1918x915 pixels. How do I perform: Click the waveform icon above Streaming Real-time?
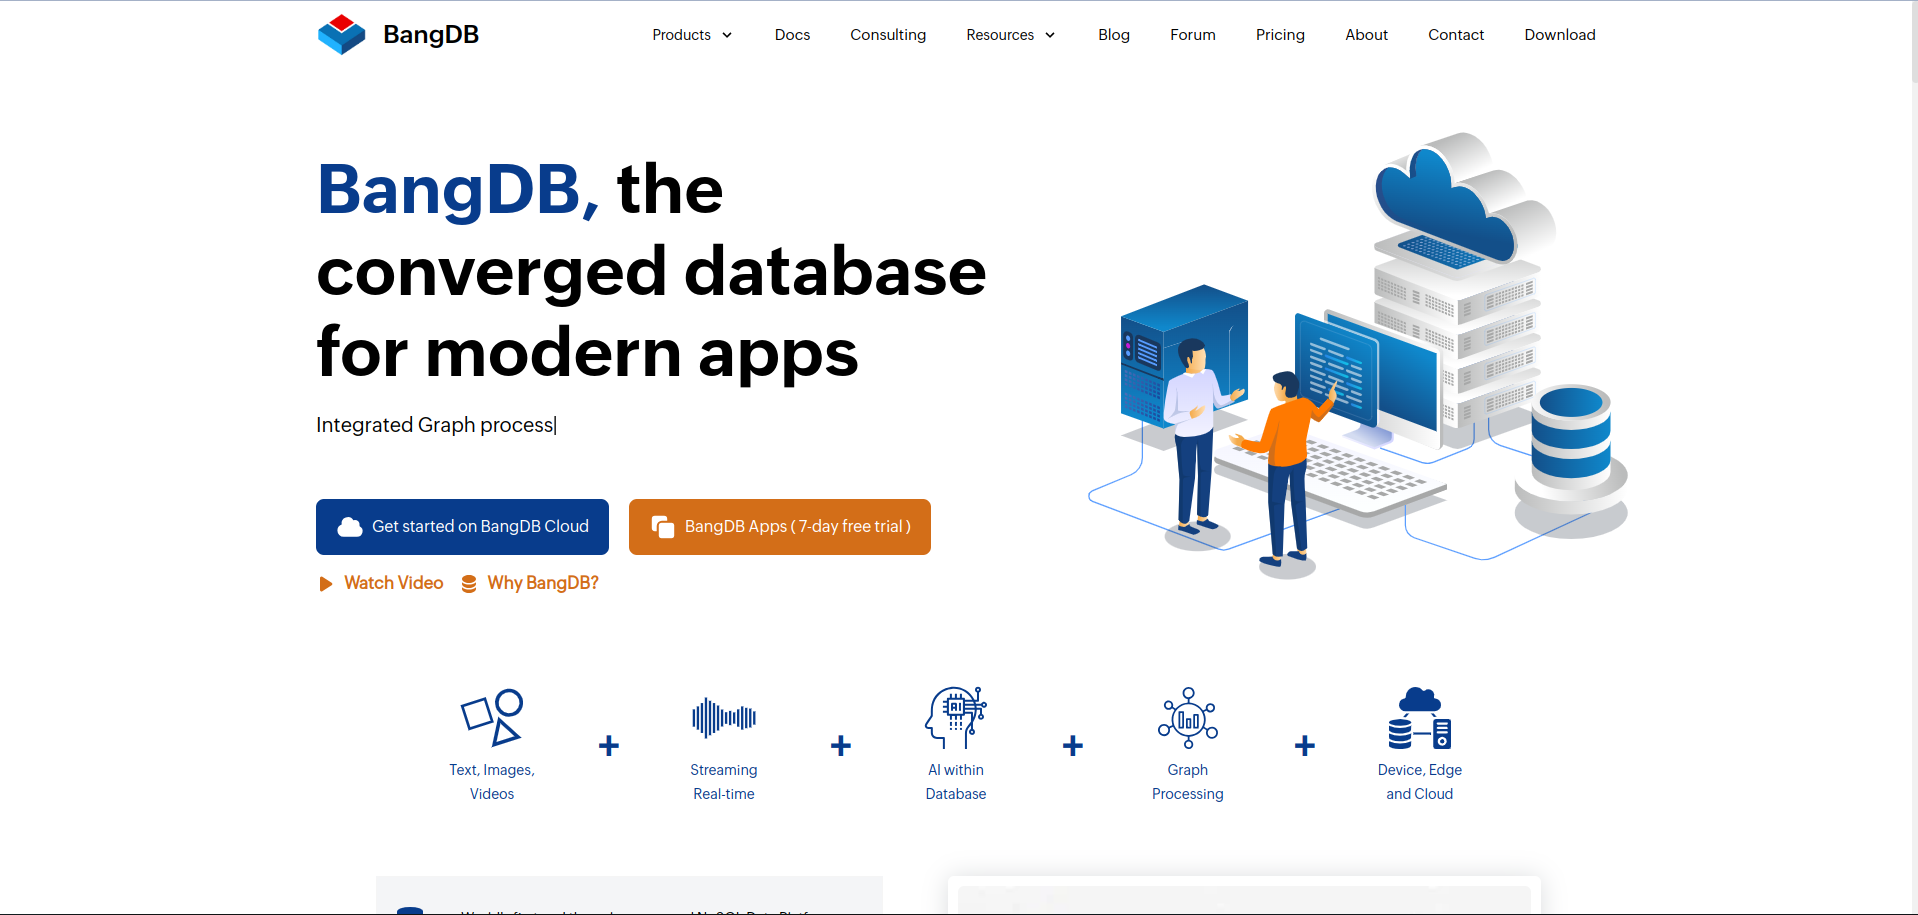(x=724, y=718)
